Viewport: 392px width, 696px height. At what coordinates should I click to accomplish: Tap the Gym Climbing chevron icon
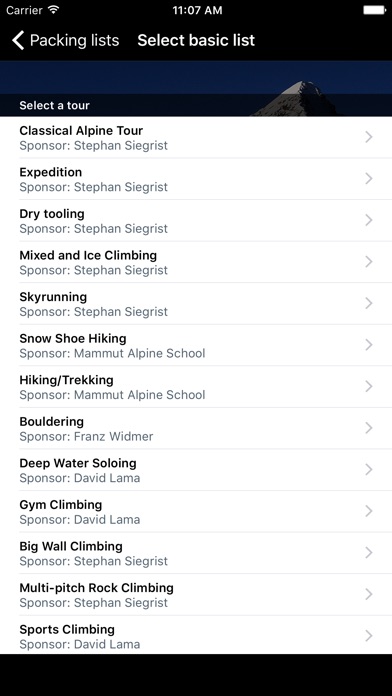coord(368,511)
